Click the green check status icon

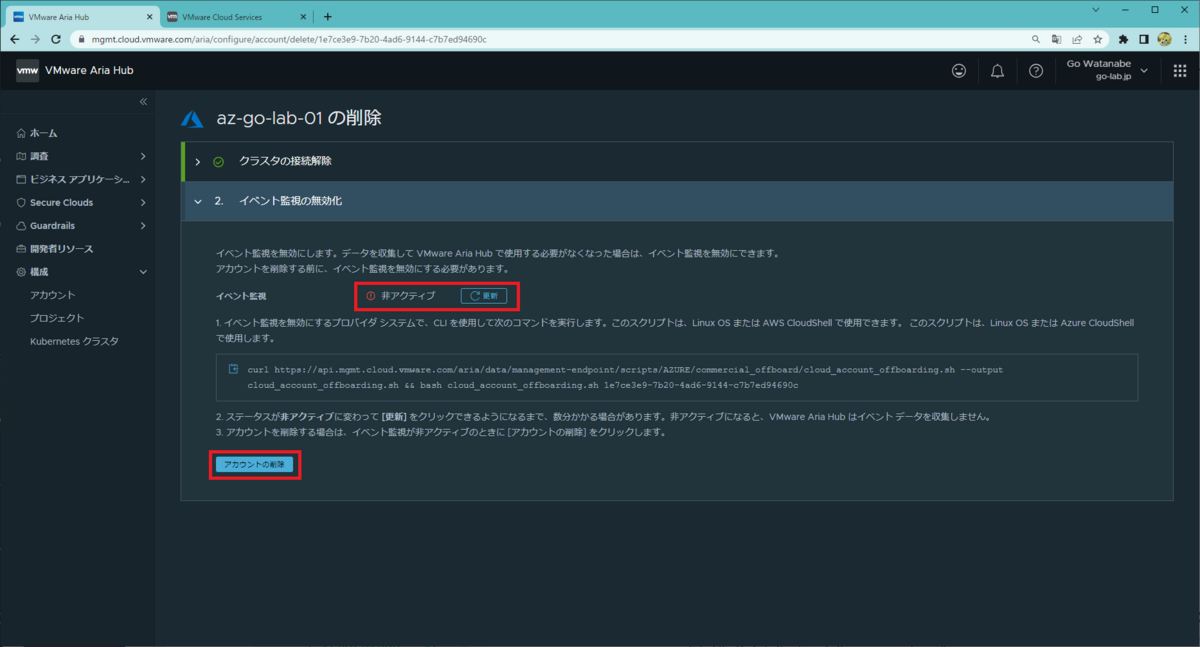(x=218, y=161)
